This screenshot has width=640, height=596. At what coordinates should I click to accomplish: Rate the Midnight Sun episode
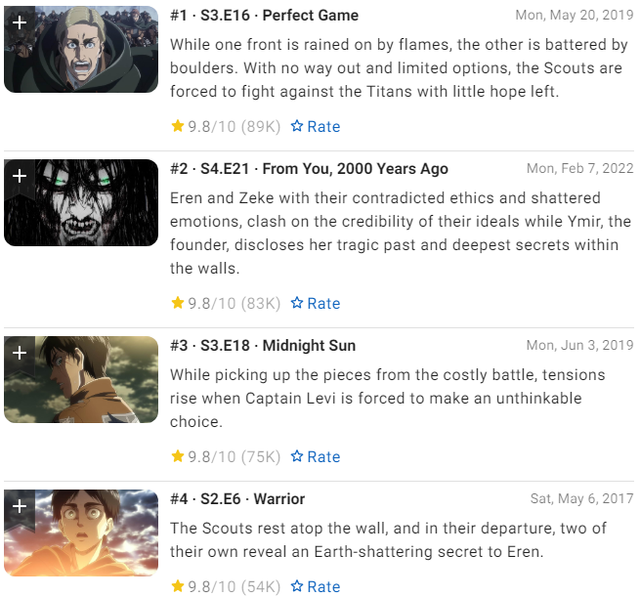point(323,456)
